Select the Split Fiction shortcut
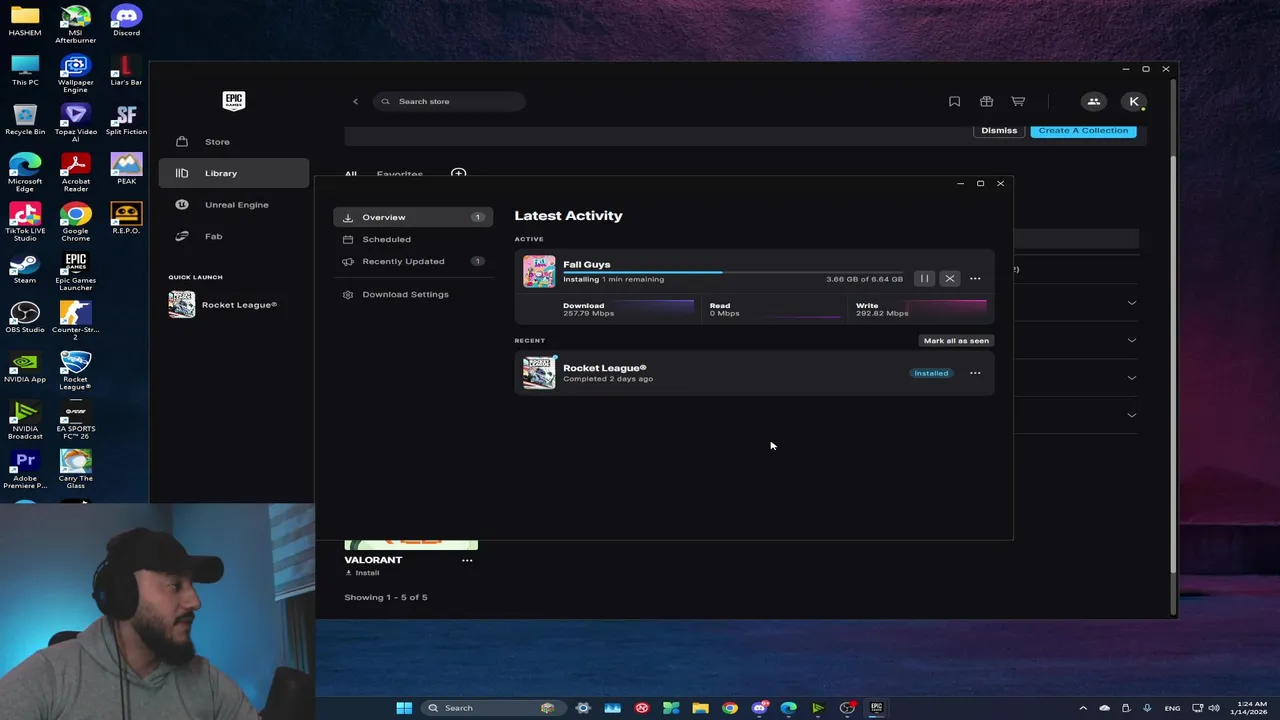 point(126,120)
